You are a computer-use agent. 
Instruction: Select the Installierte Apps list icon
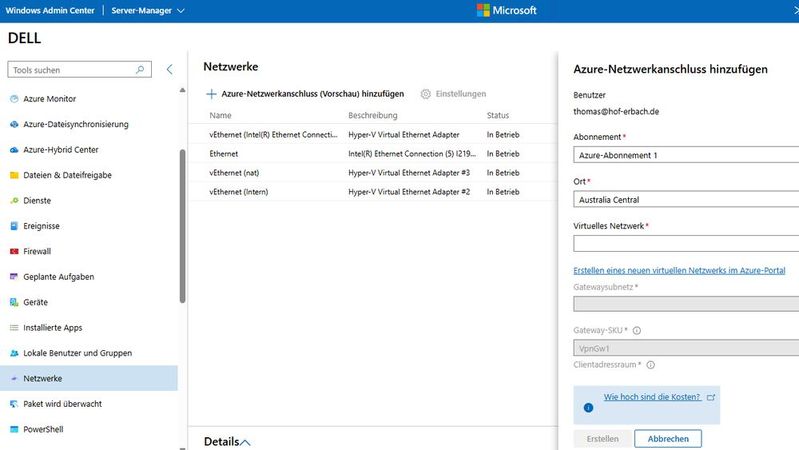14,328
